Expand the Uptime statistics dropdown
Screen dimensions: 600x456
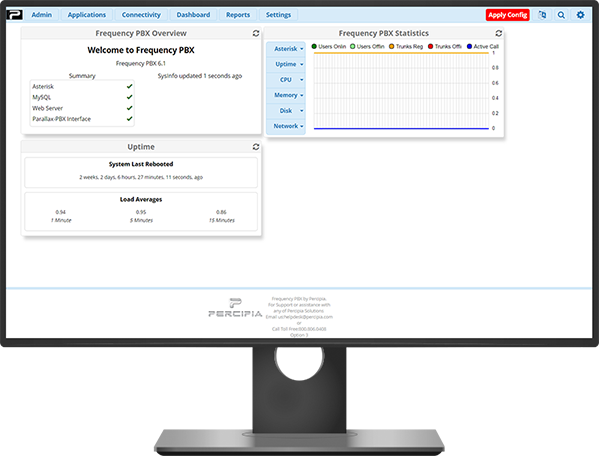tap(289, 63)
